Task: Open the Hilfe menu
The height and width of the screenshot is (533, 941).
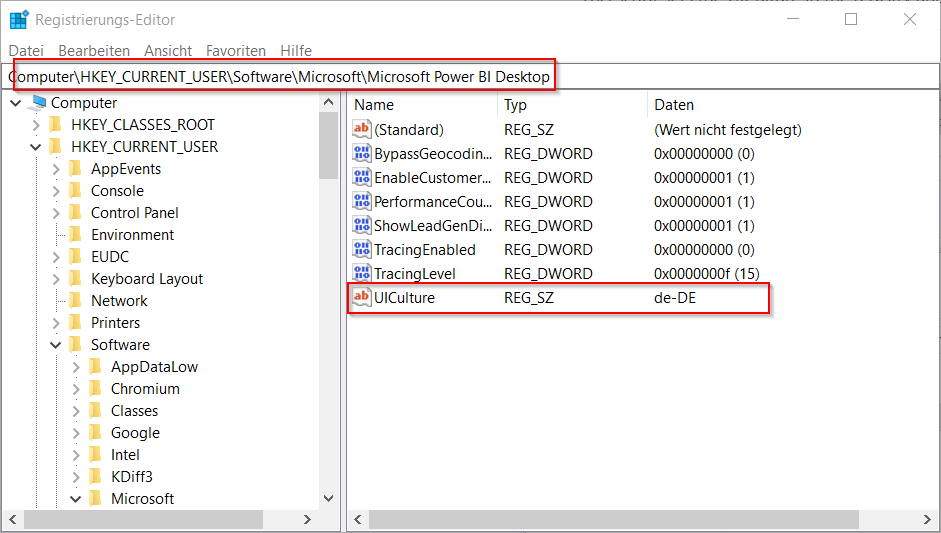Action: (x=296, y=51)
